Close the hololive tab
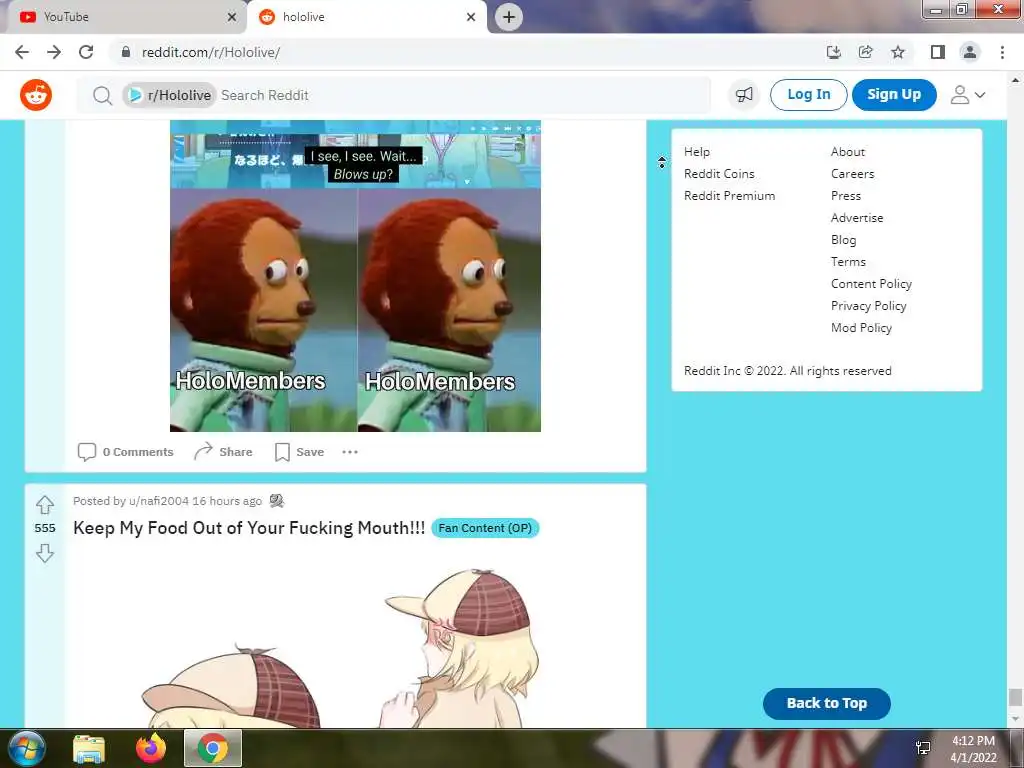The width and height of the screenshot is (1024, 768). click(x=471, y=17)
